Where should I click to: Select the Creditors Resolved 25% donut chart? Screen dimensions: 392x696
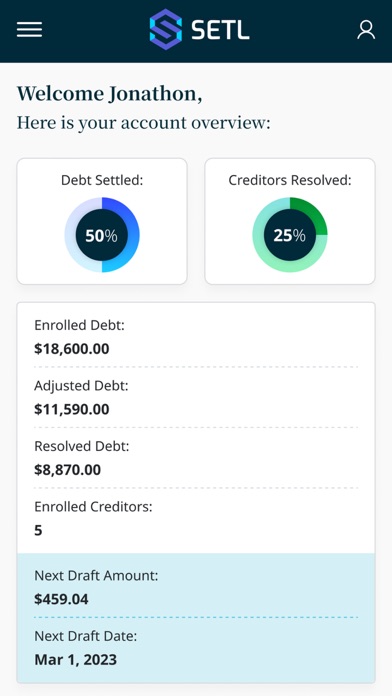click(290, 235)
